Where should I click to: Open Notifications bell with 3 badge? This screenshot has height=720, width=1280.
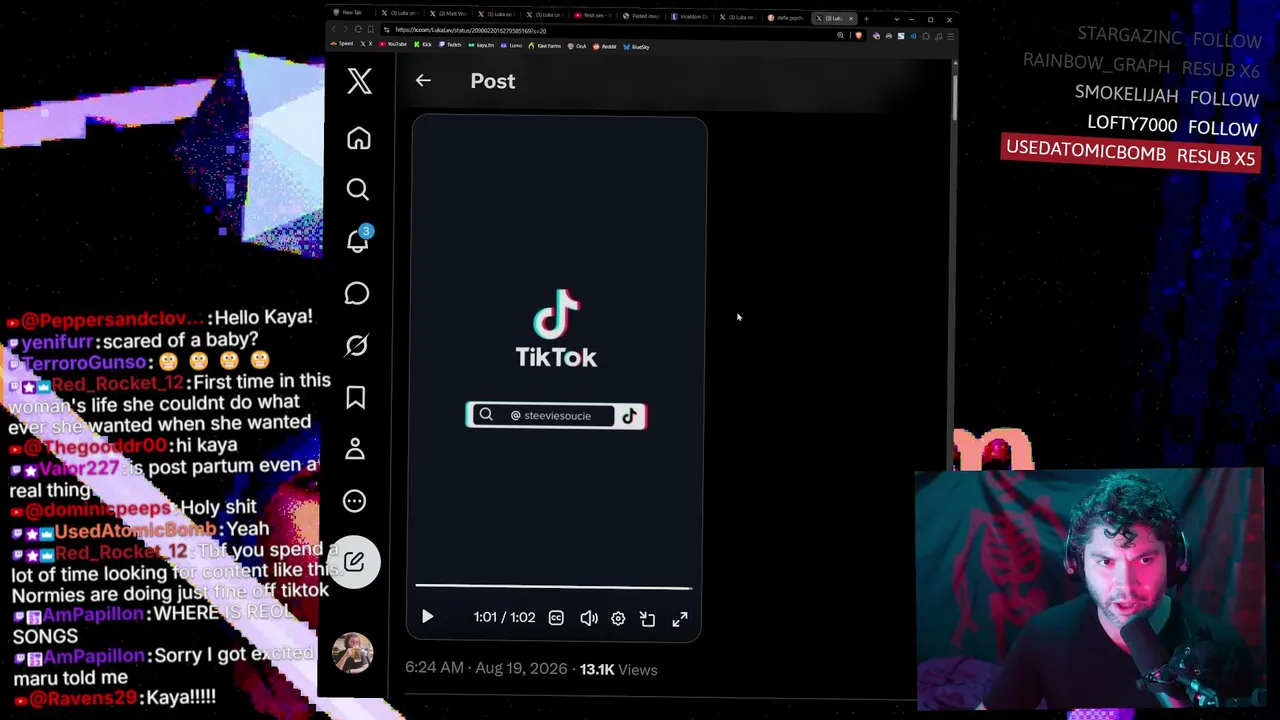[358, 240]
